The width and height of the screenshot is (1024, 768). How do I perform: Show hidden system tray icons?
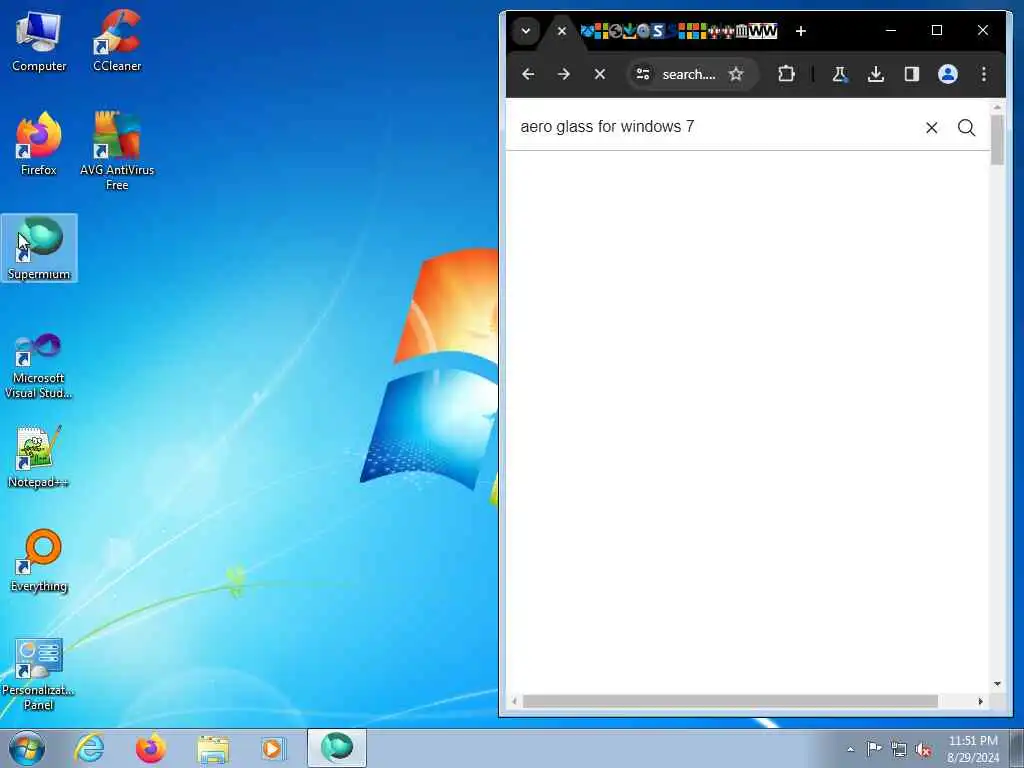tap(850, 749)
